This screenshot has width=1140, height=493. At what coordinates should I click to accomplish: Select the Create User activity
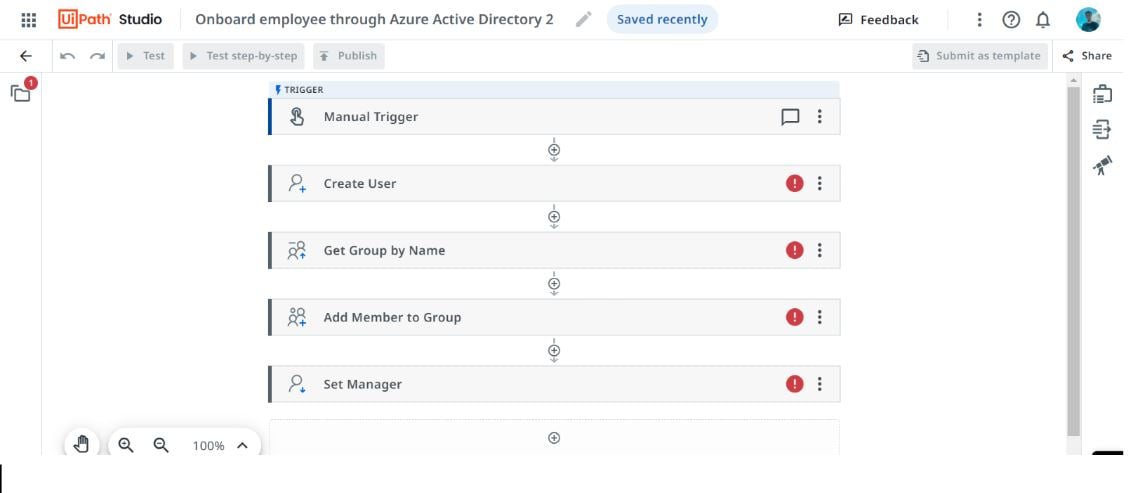click(554, 183)
